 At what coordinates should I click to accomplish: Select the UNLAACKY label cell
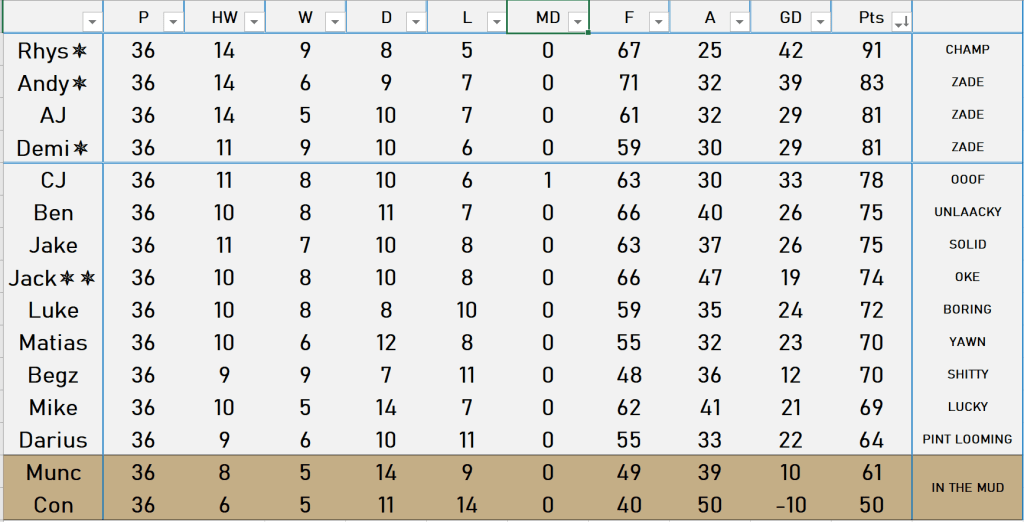(967, 212)
